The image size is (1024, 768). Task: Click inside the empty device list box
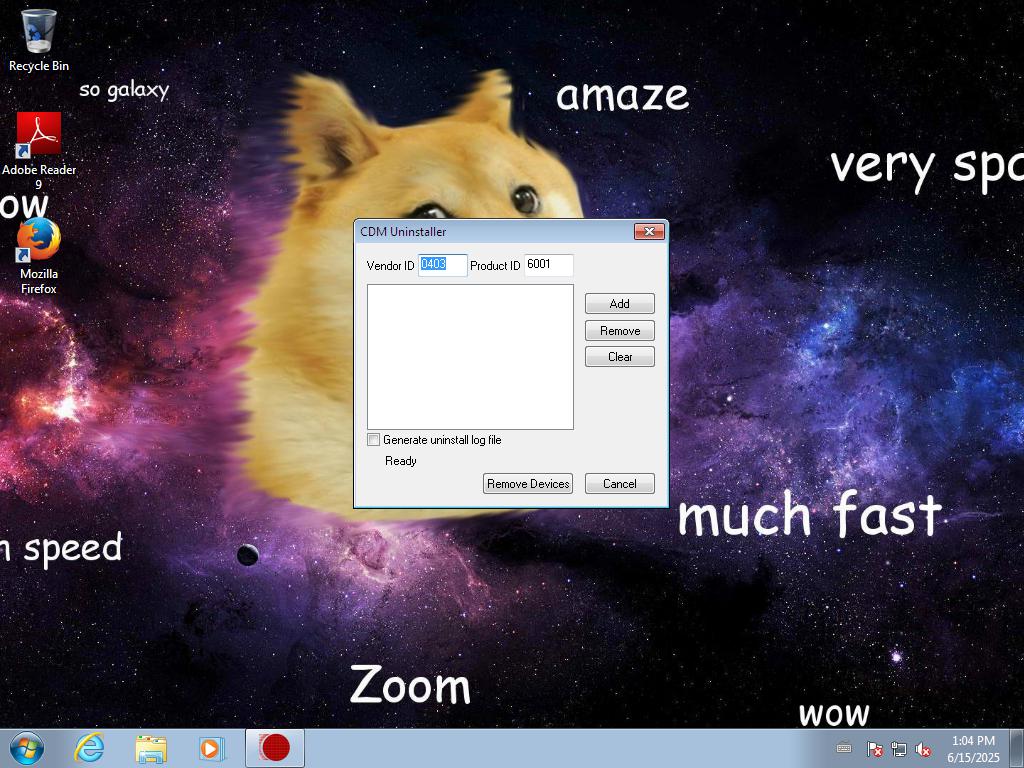click(470, 357)
